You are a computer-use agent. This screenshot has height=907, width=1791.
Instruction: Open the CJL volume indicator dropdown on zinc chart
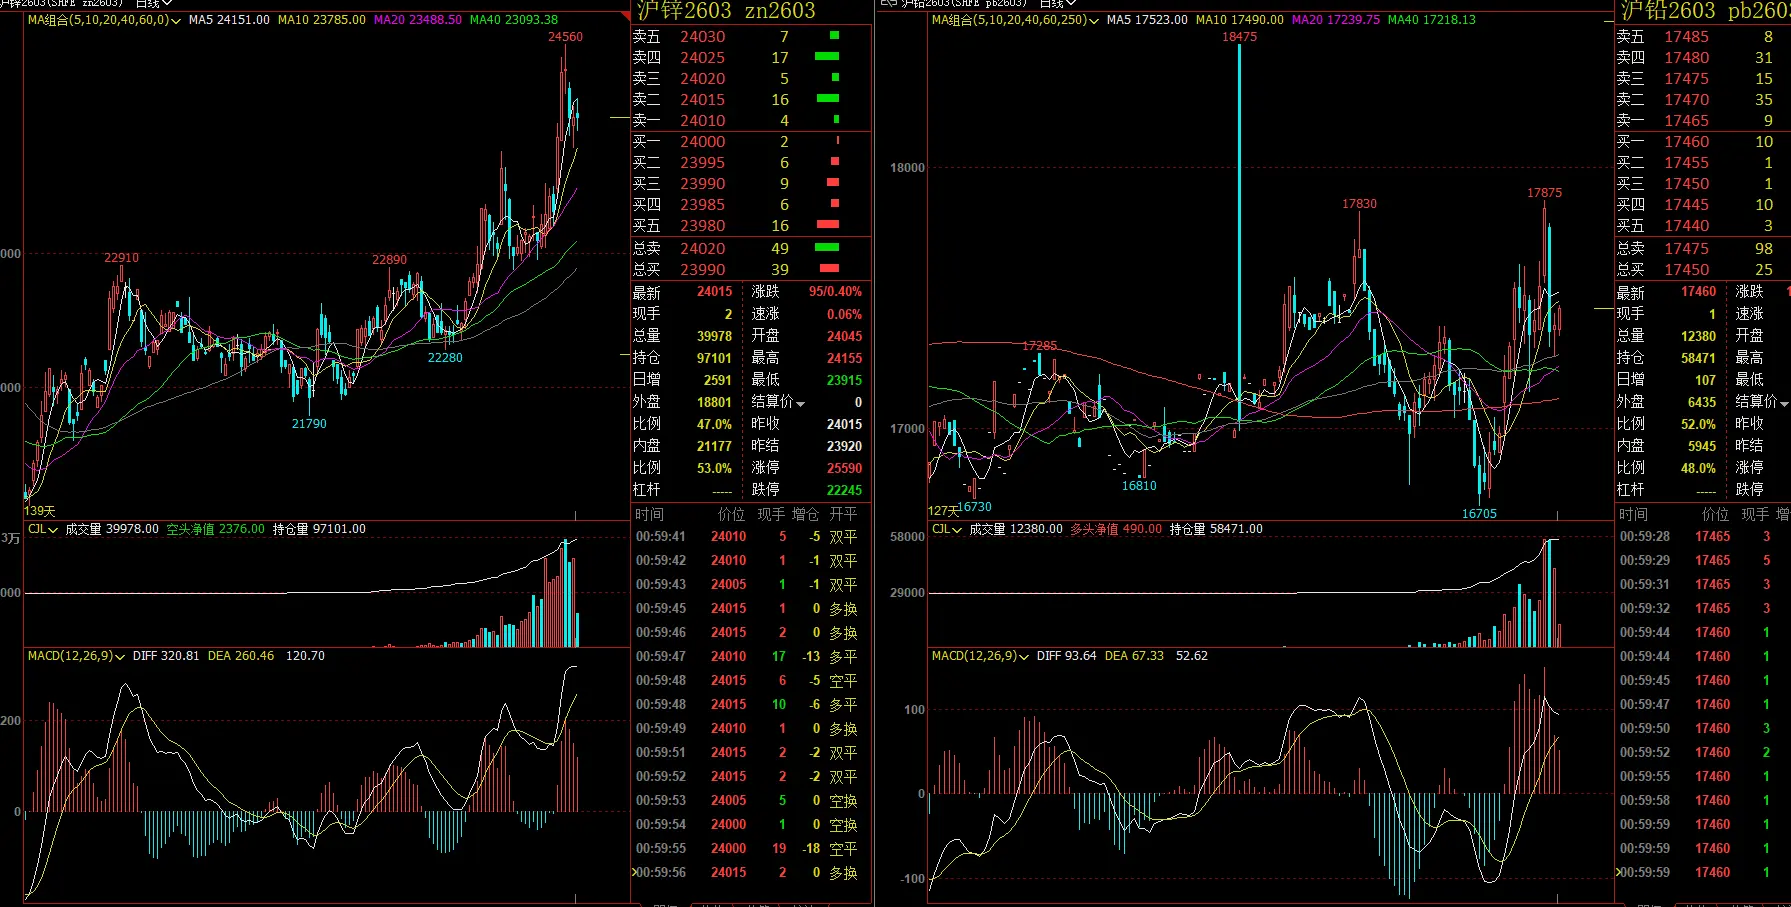click(53, 530)
